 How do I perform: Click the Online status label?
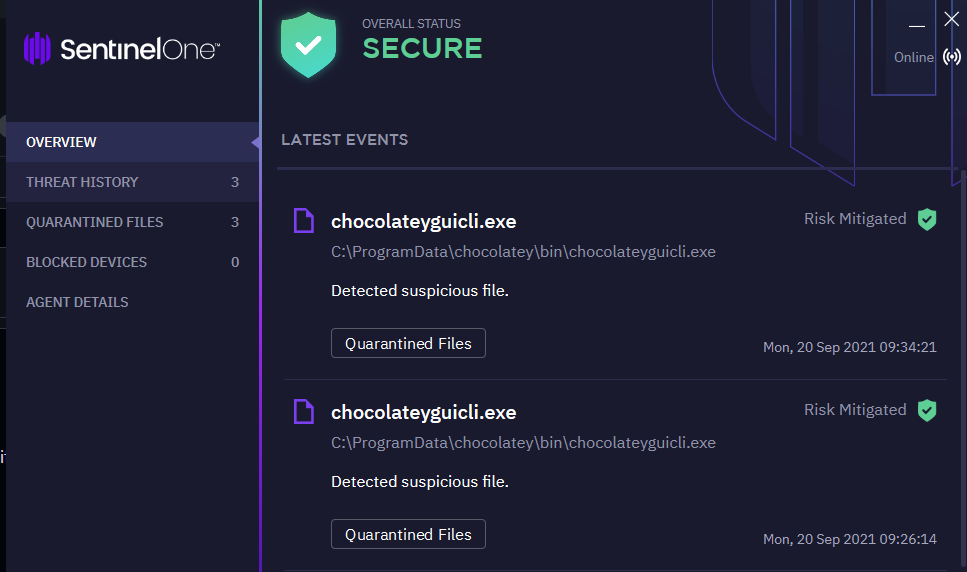(x=914, y=57)
